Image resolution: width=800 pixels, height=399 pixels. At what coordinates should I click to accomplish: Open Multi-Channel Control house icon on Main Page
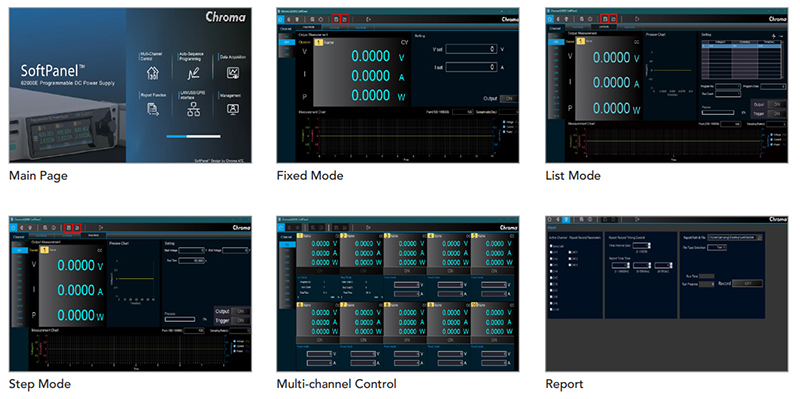click(x=154, y=73)
